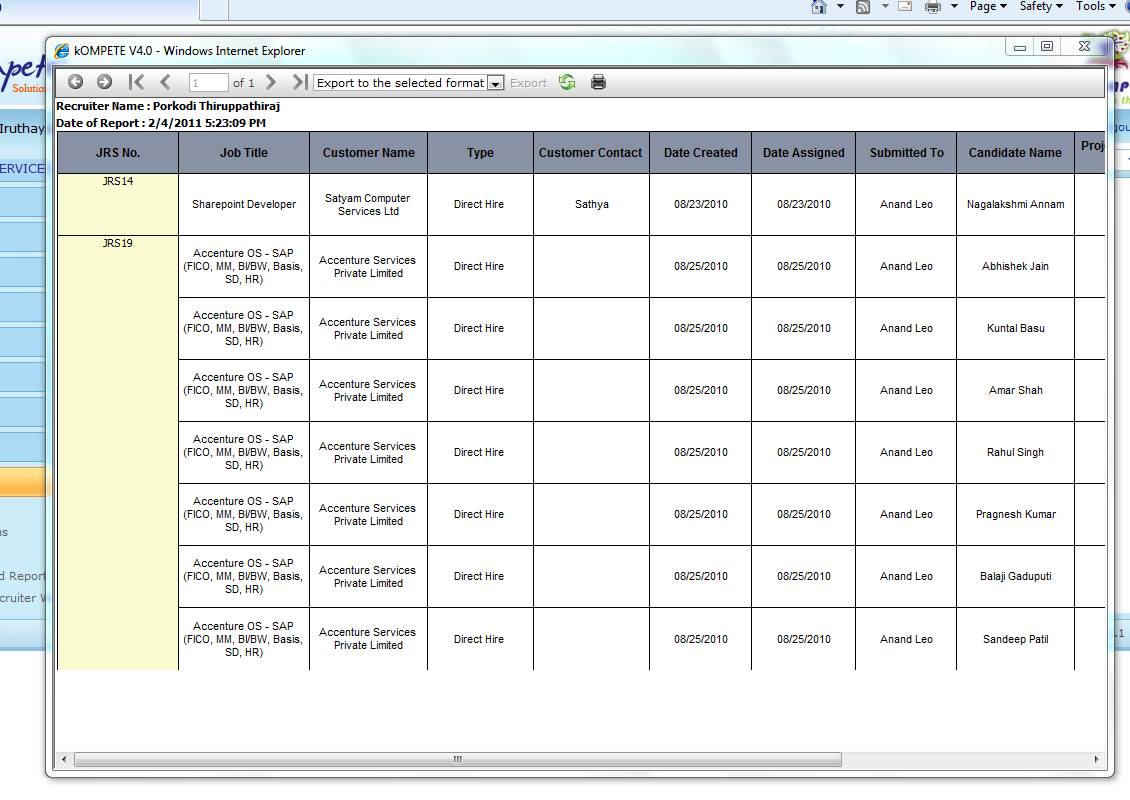Click the 'of 1' page count text
This screenshot has width=1130, height=800.
[244, 83]
